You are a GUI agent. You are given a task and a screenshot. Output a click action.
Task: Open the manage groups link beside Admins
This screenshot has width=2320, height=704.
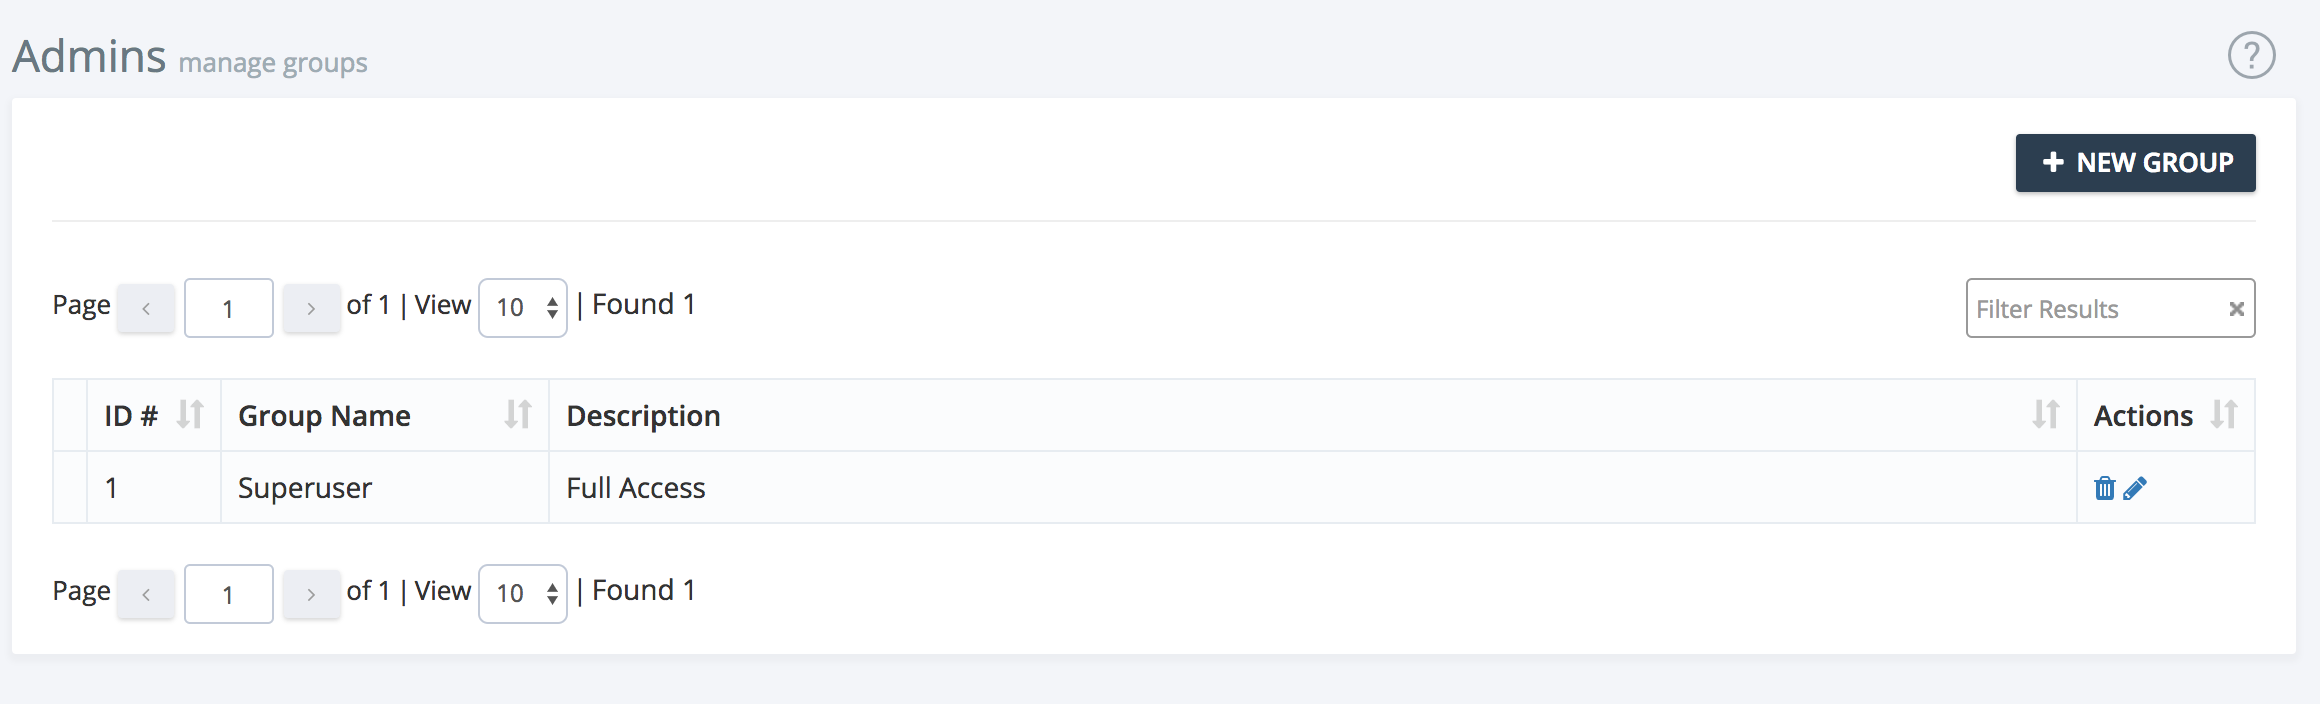click(x=272, y=62)
